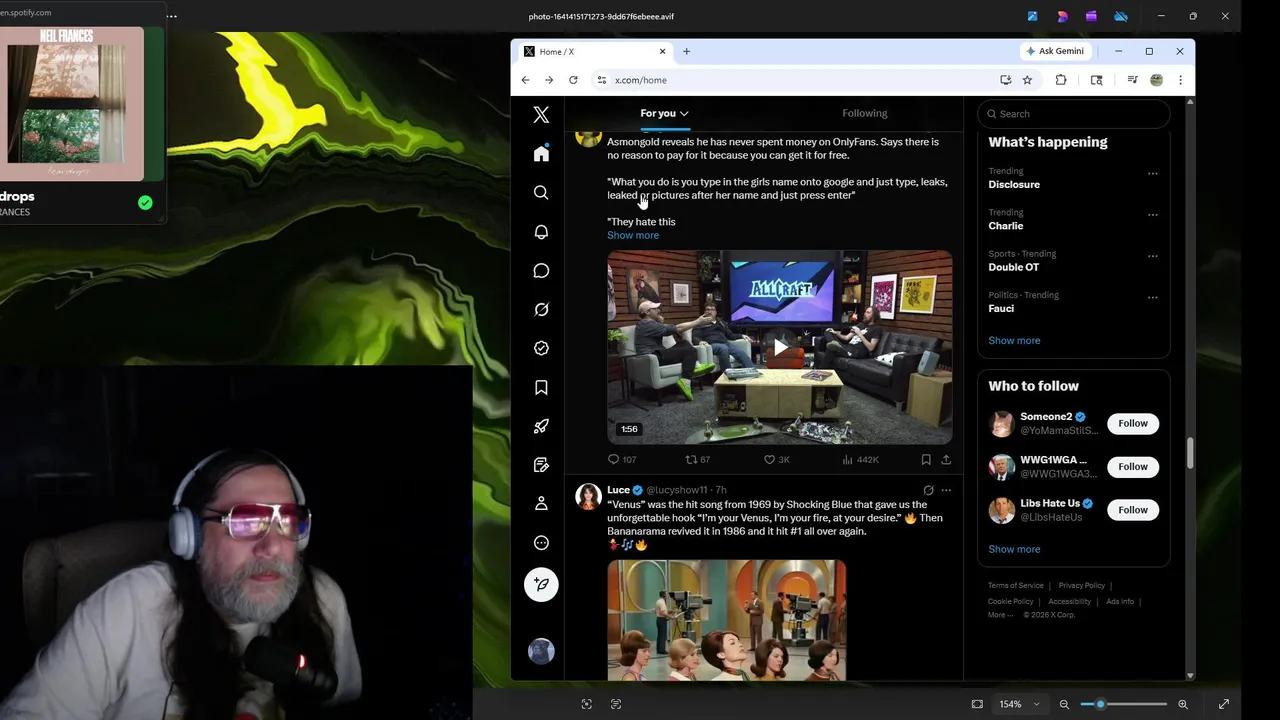Open the X logo home link
Viewport: 1280px width, 720px height.
click(x=541, y=115)
